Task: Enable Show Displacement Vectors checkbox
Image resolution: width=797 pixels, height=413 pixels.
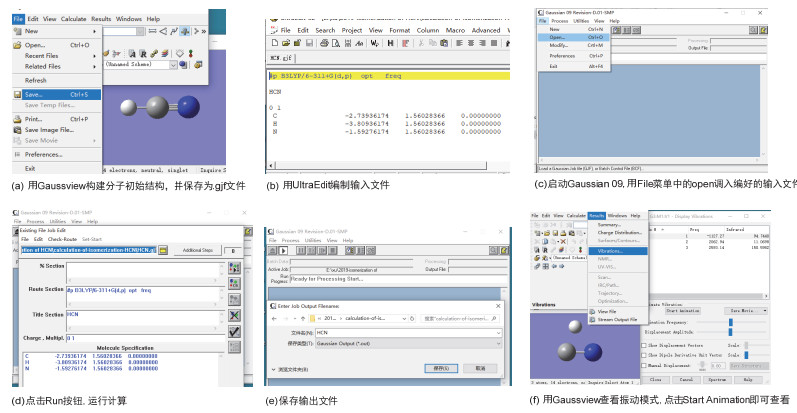Action: (x=643, y=345)
